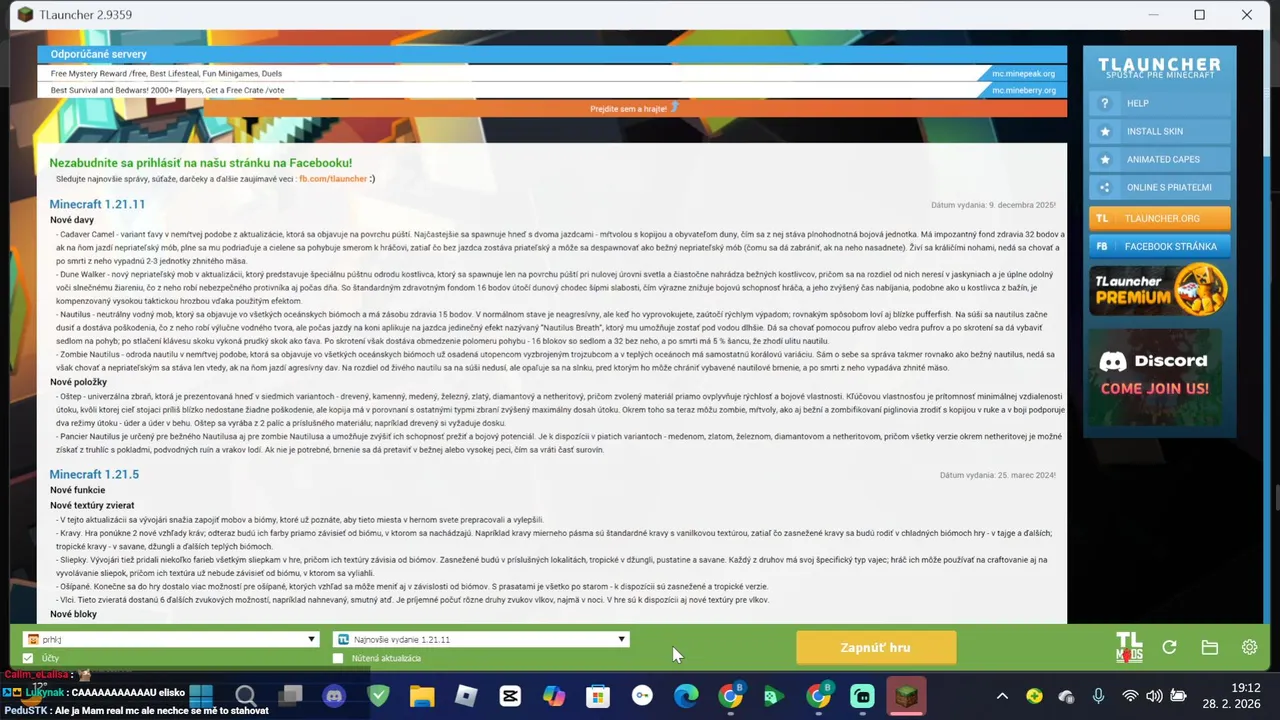Click the TL icon beside TLAUNCHER.ORG
1280x720 pixels.
[1102, 218]
